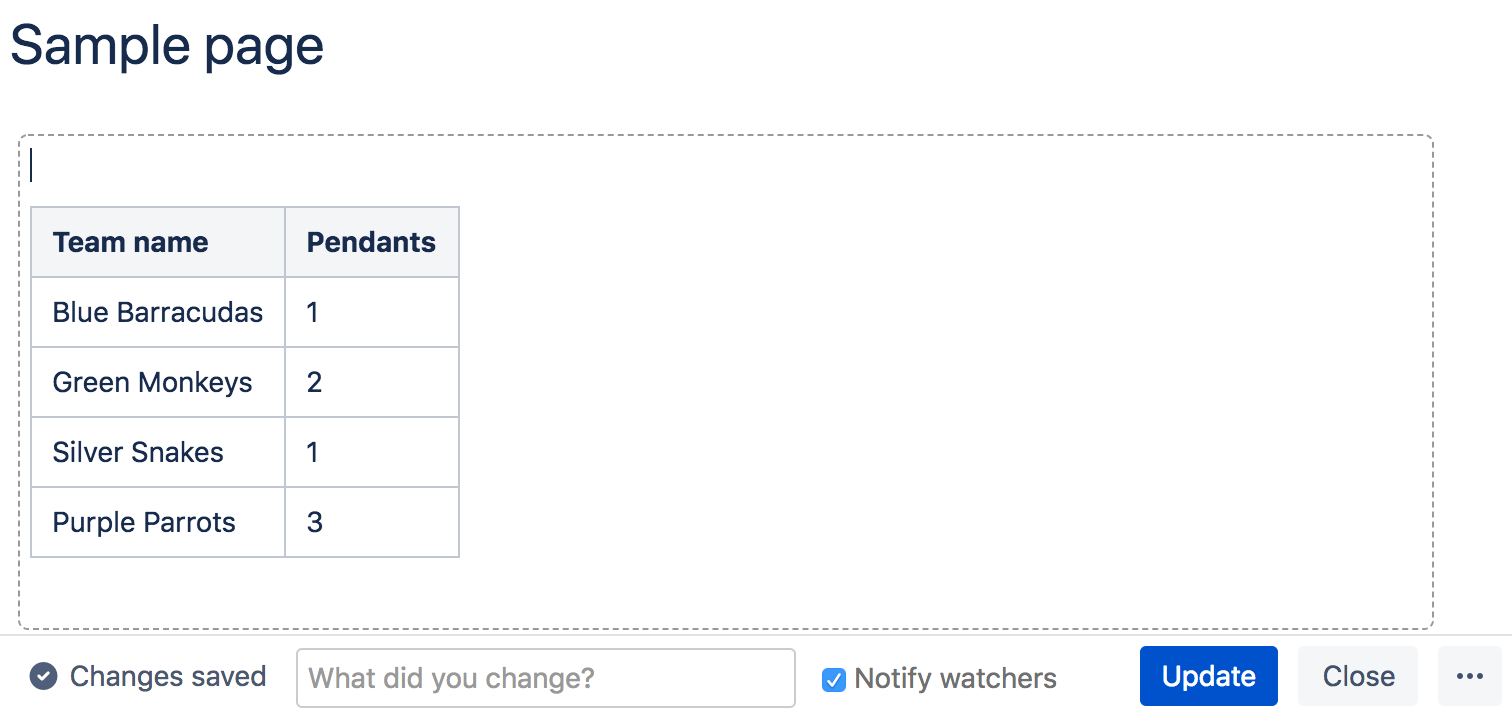Click the Notify watchers label text
Image resolution: width=1512 pixels, height=718 pixels.
(955, 679)
